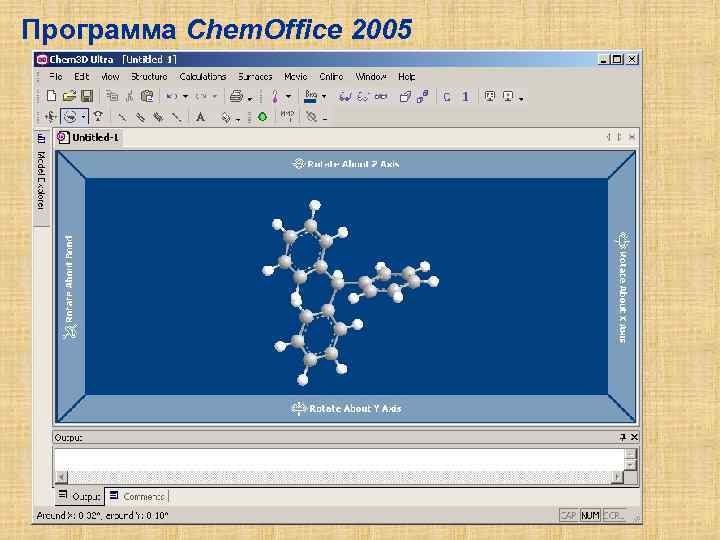The image size is (720, 540).
Task: Select the Double Bond tool
Action: [140, 117]
